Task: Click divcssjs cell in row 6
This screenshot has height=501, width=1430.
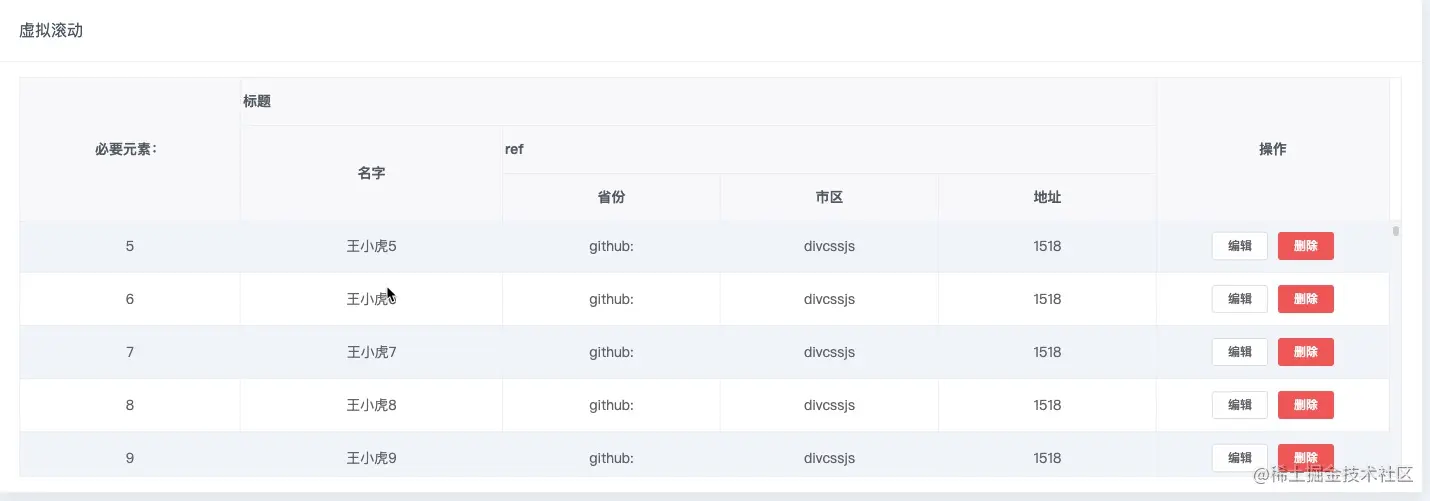Action: point(830,299)
